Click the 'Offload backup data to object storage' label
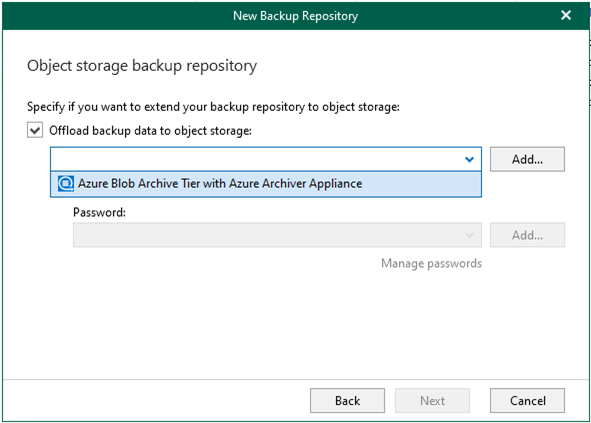This screenshot has width=591, height=423. tap(150, 131)
